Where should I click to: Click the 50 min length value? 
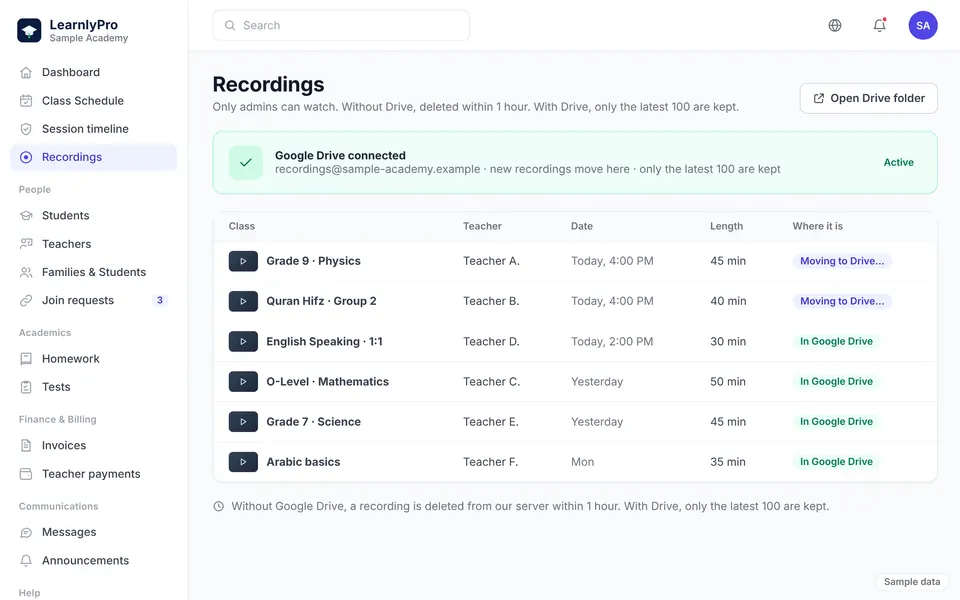point(728,381)
